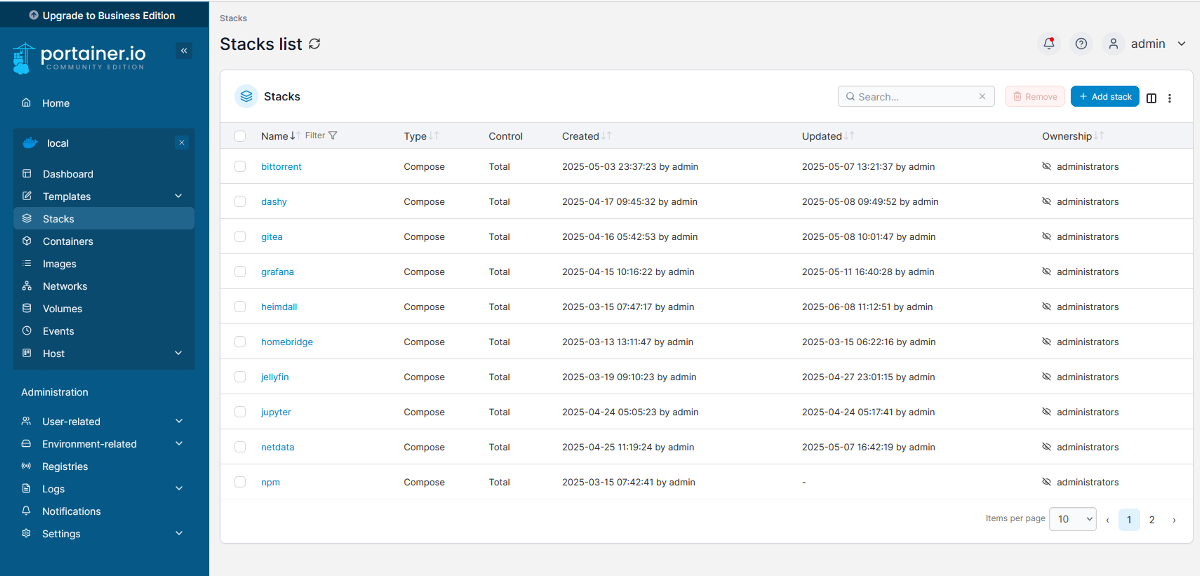
Task: Open the jellyfin stack link
Action: tap(275, 377)
